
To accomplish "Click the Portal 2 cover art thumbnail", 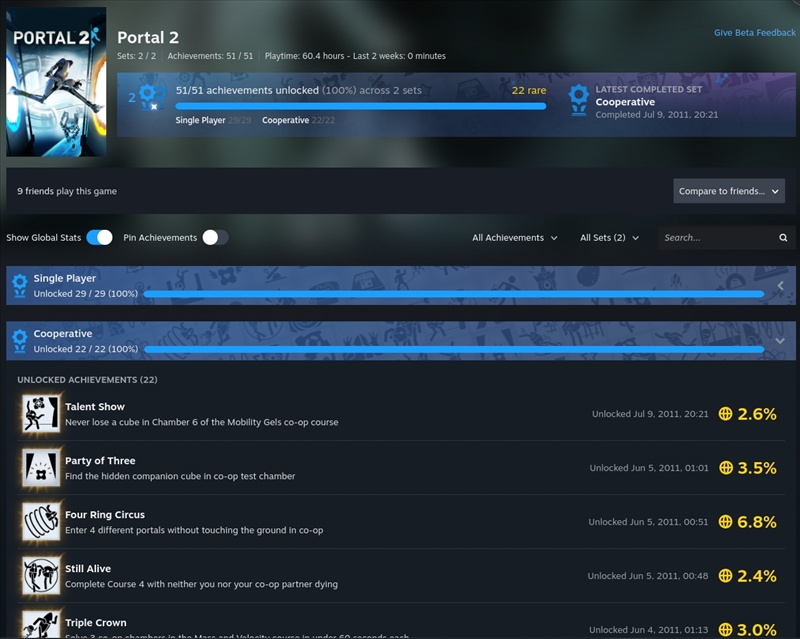I will click(56, 82).
